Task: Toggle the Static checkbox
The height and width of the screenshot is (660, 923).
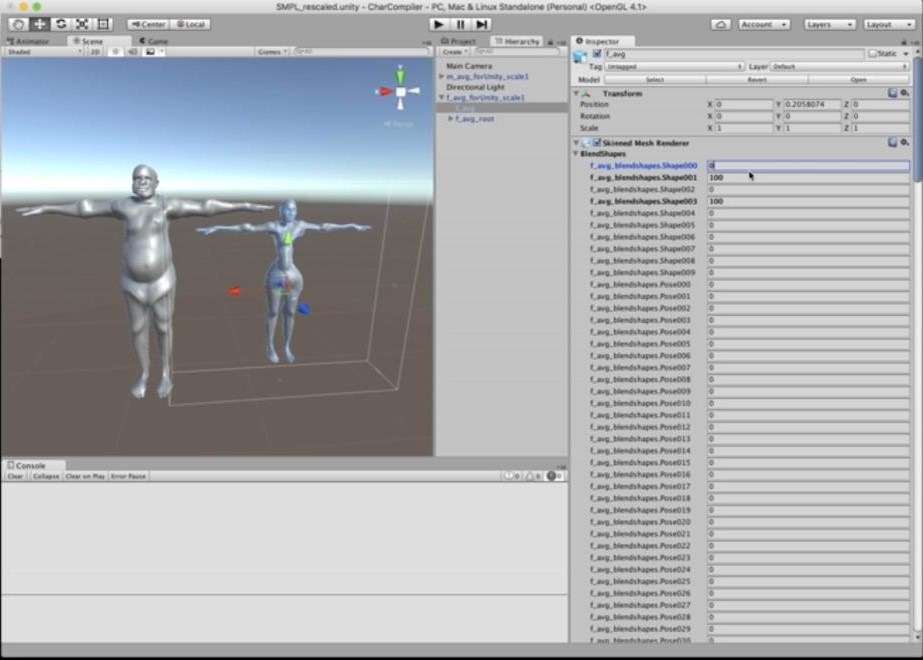Action: 873,54
